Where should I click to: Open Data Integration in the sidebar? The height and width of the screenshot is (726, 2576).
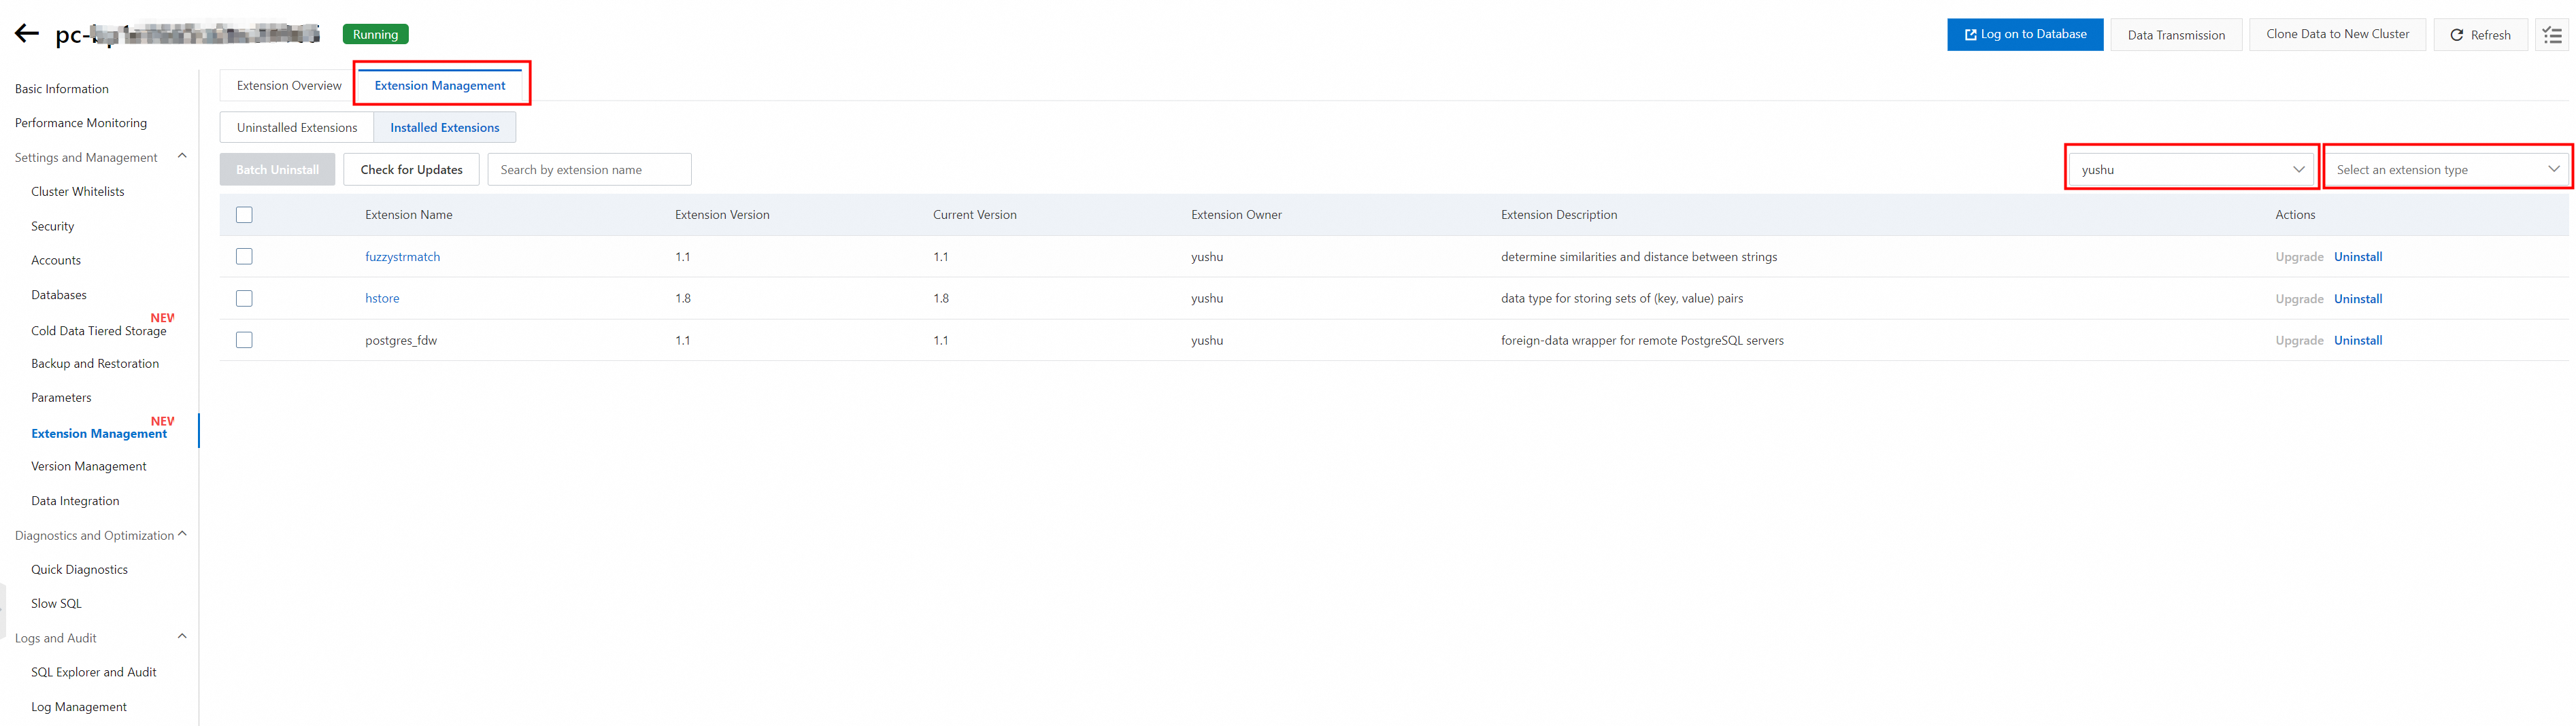tap(75, 501)
